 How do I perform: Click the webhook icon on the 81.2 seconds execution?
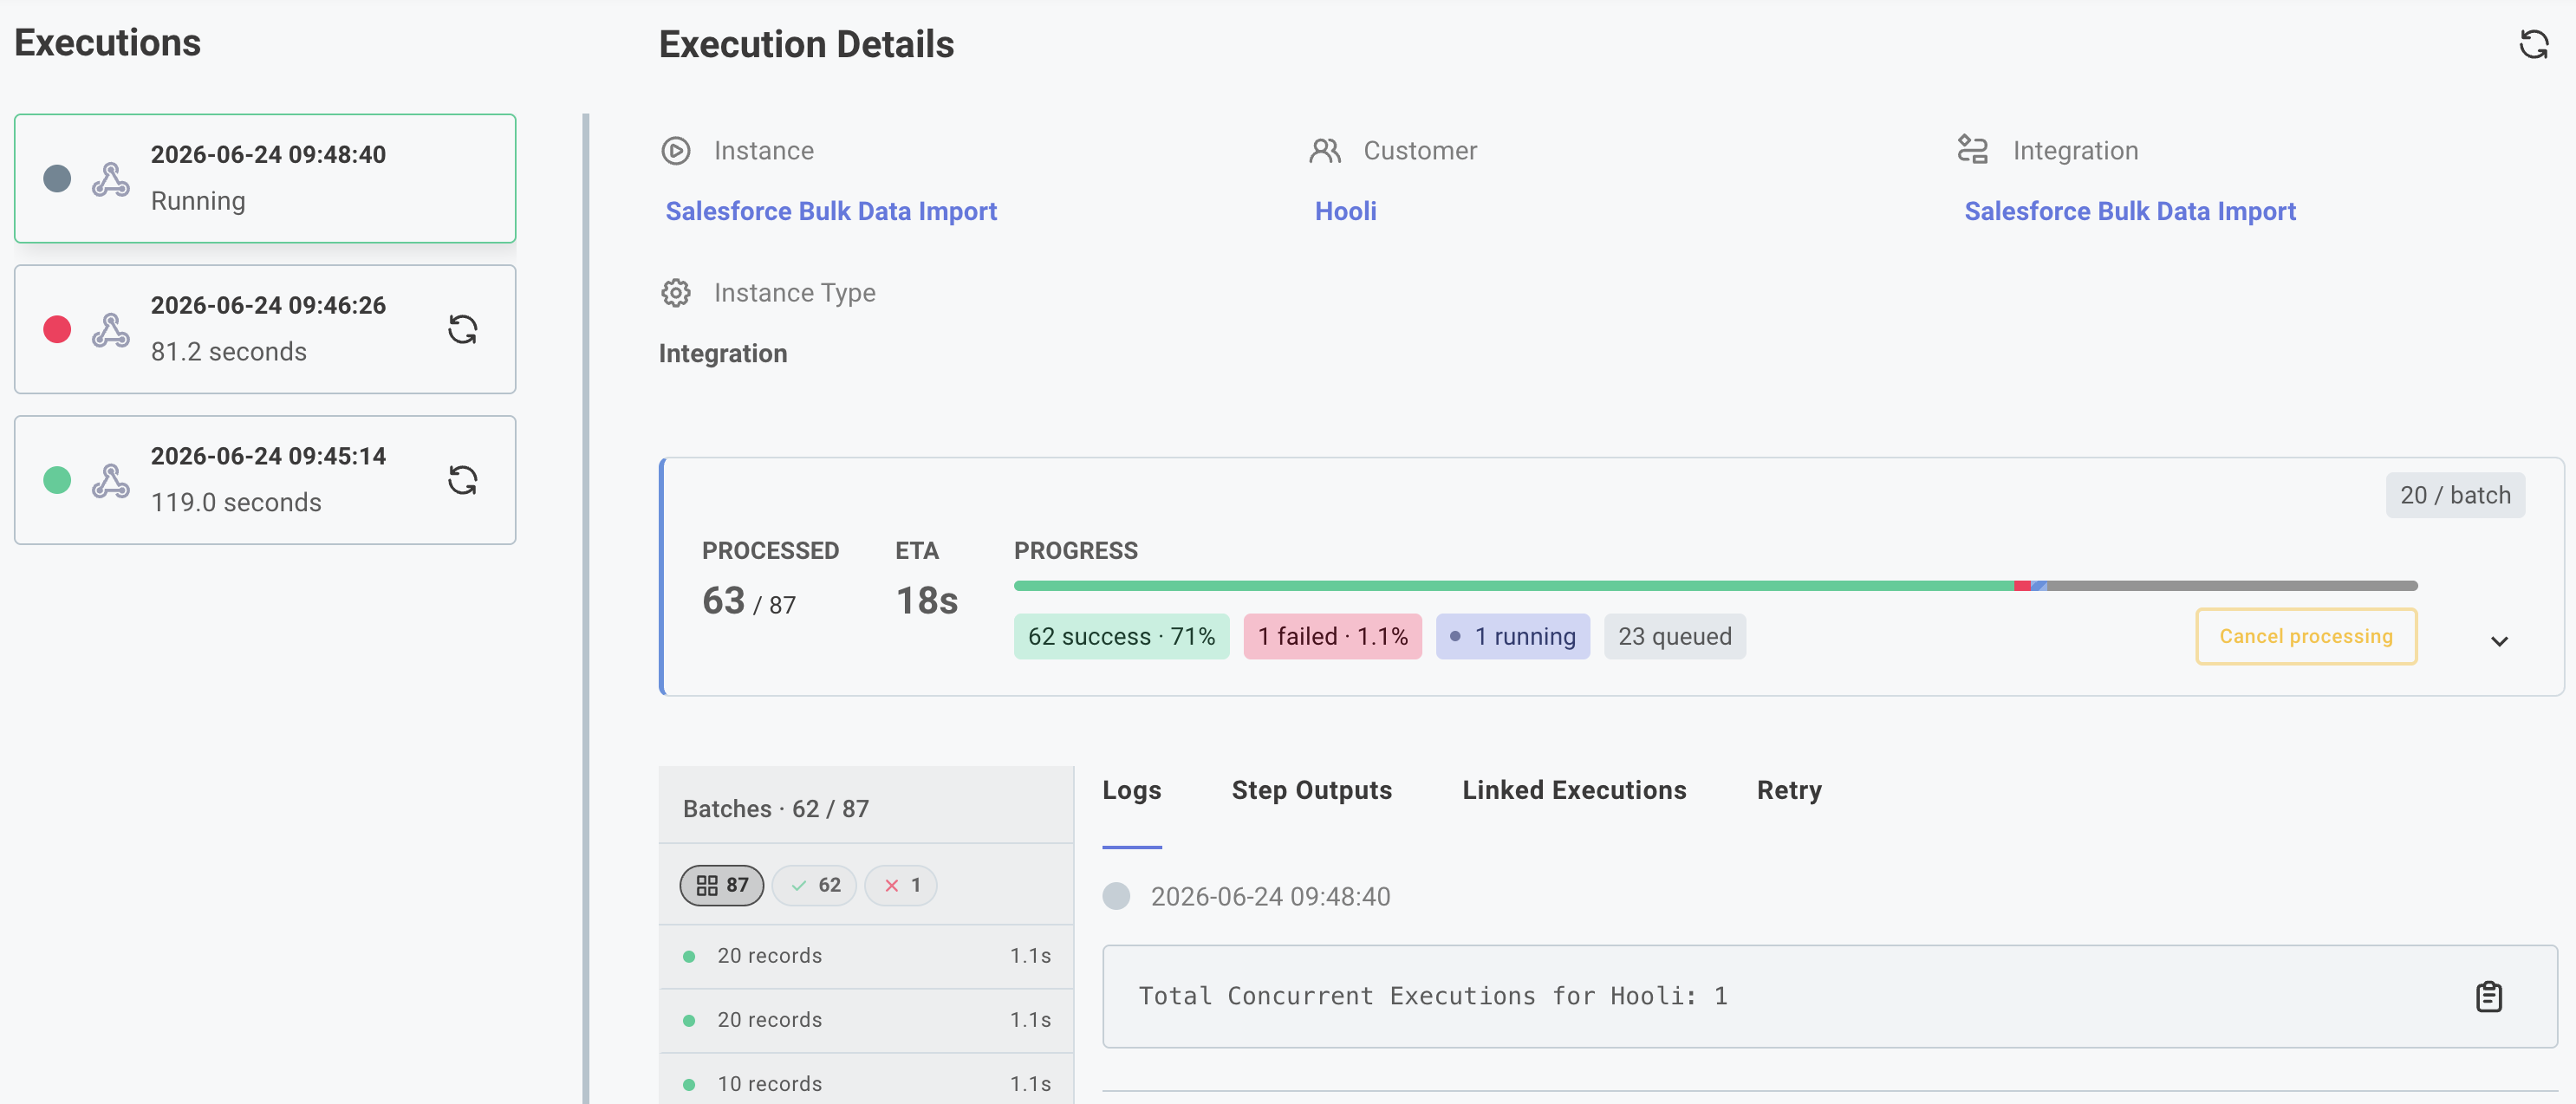click(111, 330)
